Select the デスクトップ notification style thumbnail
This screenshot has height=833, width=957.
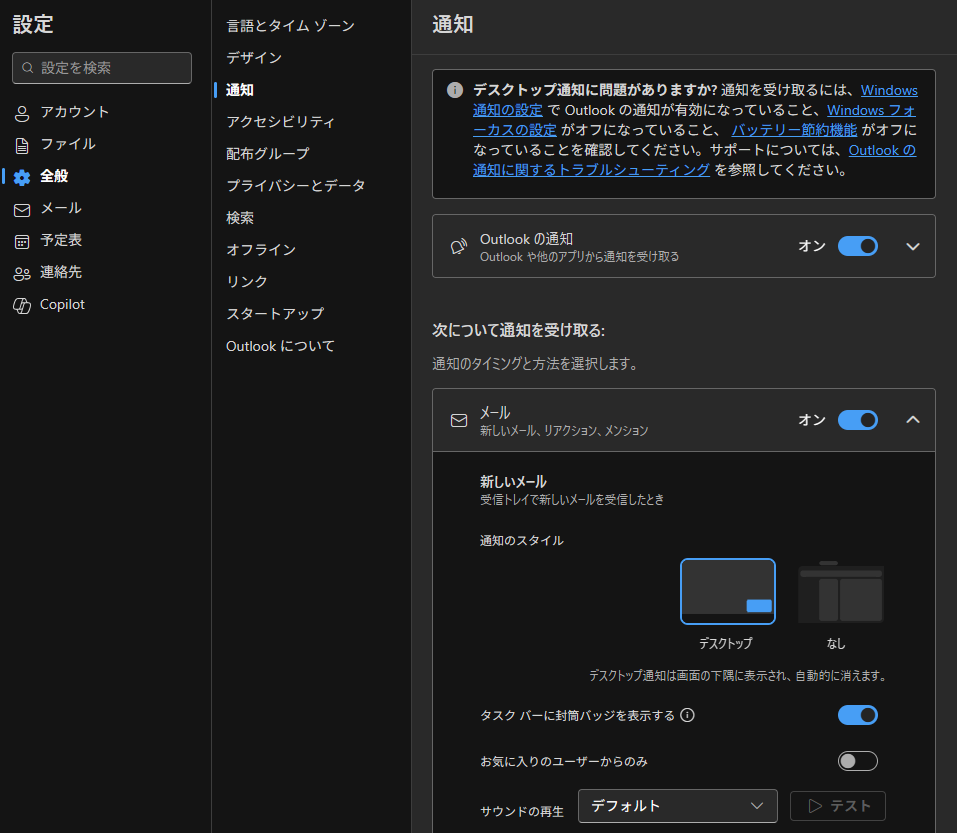728,591
